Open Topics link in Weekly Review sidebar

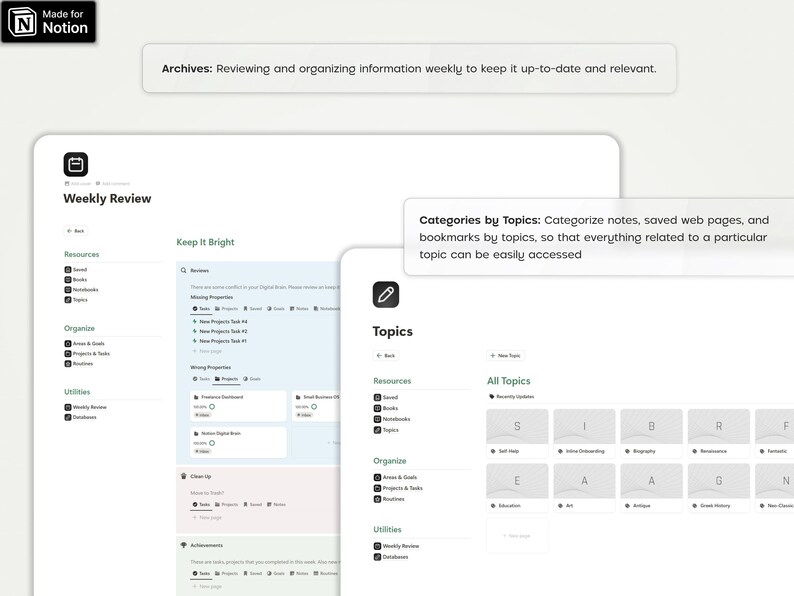click(x=76, y=300)
